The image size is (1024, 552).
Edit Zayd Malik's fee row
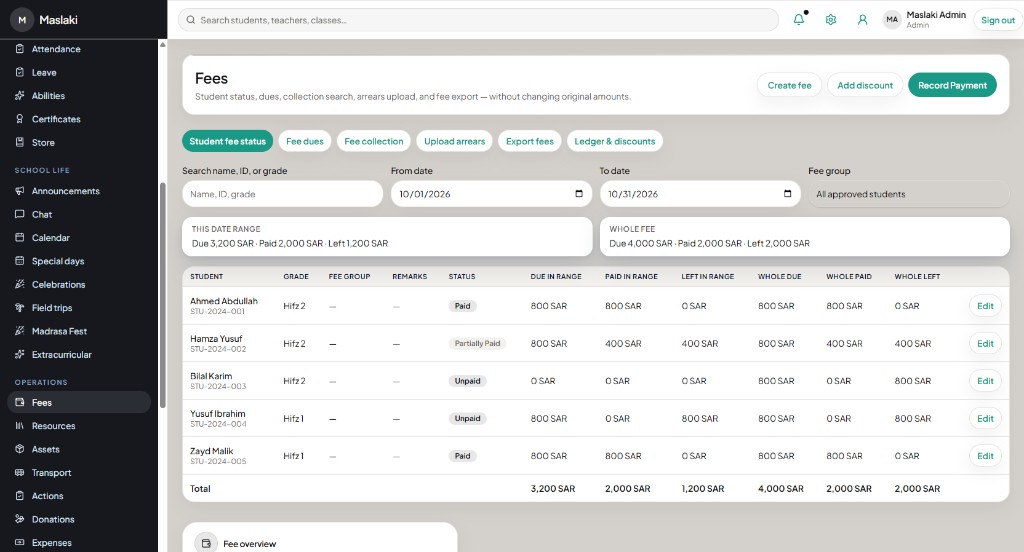tap(985, 456)
